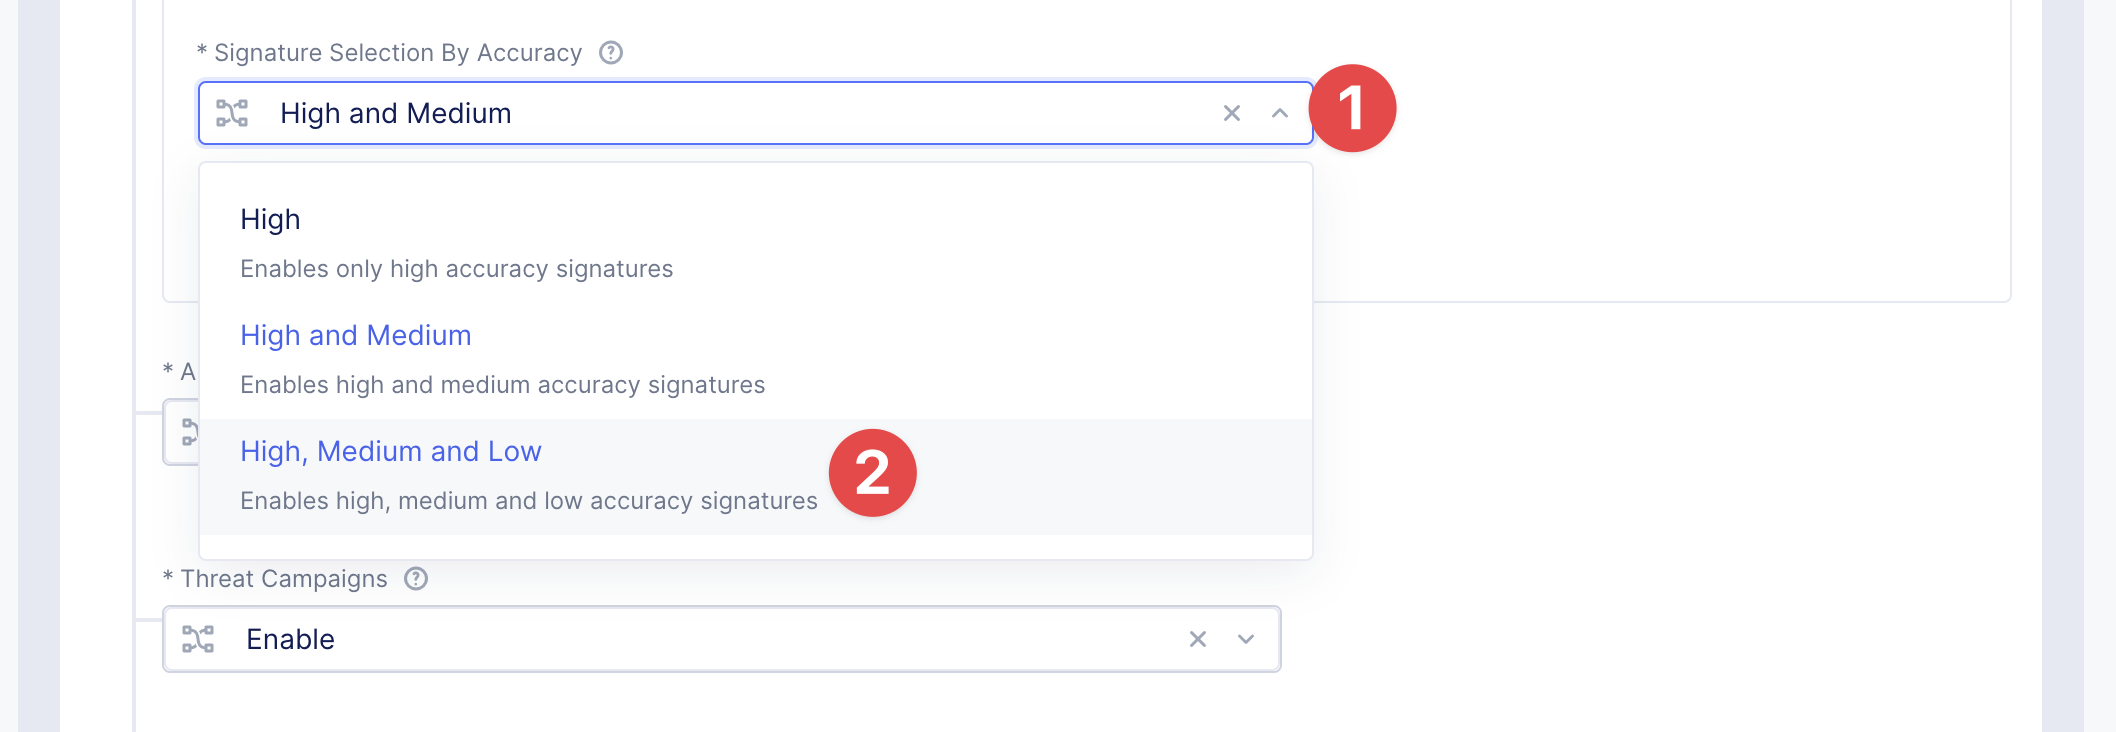Click help icon beside Threat Campaigns
The height and width of the screenshot is (732, 2116).
pyautogui.click(x=416, y=579)
